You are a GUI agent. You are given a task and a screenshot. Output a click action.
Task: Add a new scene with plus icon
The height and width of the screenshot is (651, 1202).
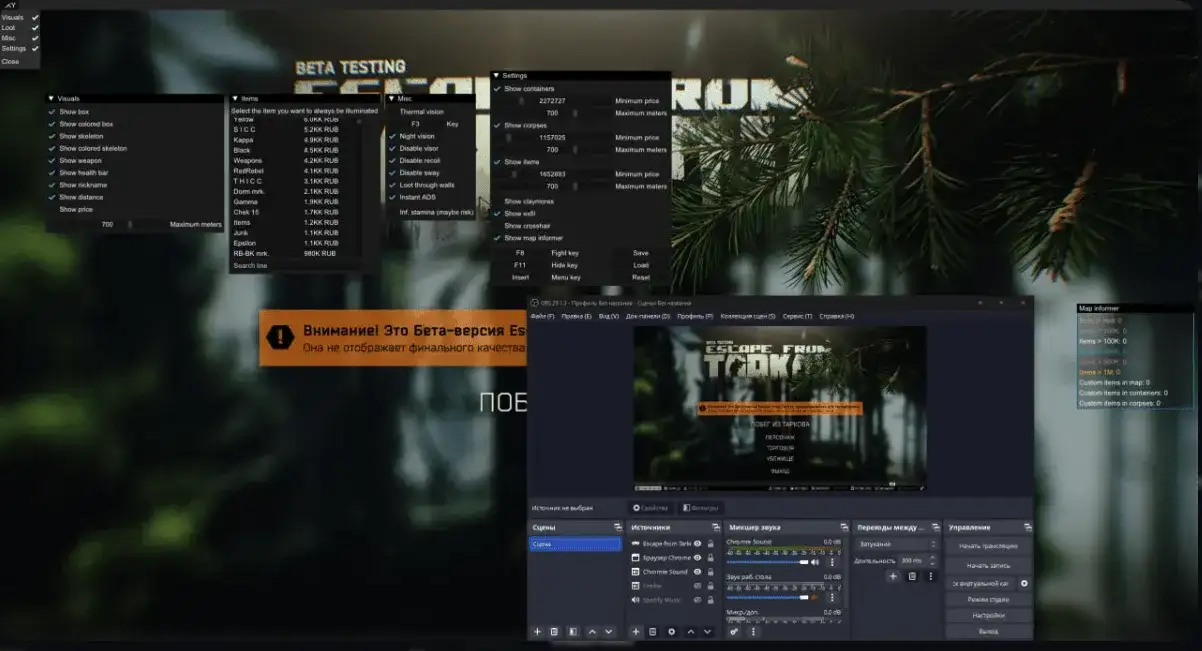pyautogui.click(x=537, y=632)
